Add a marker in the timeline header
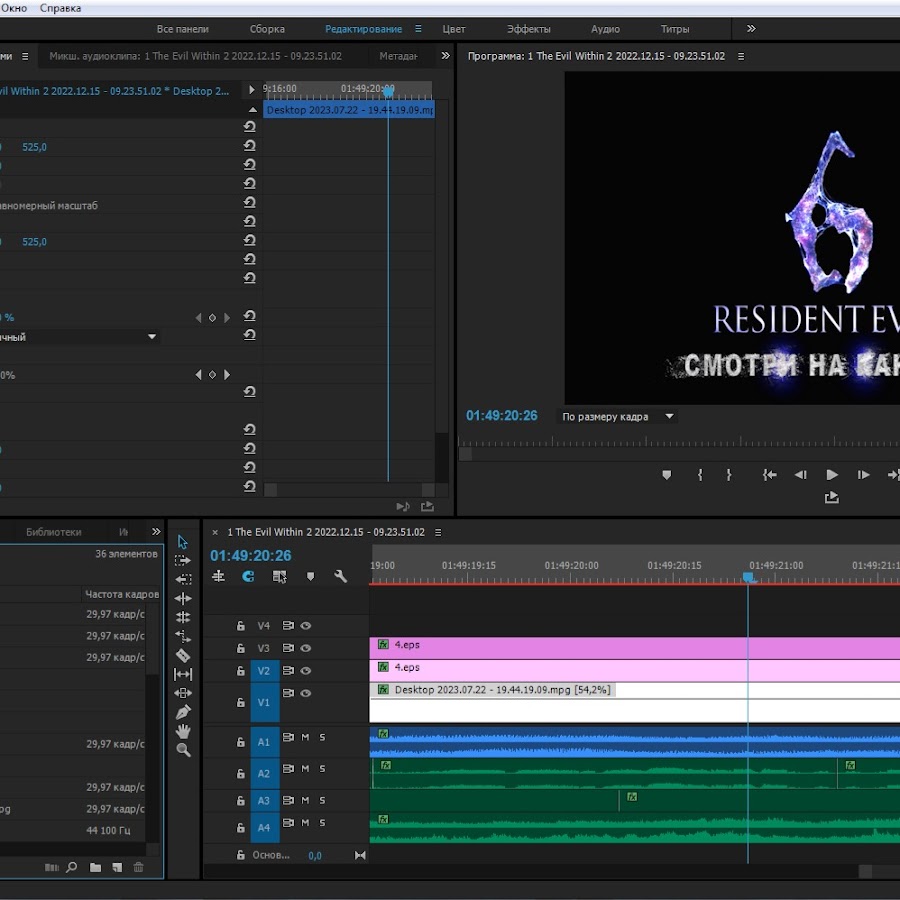Viewport: 900px width, 900px height. tap(310, 576)
